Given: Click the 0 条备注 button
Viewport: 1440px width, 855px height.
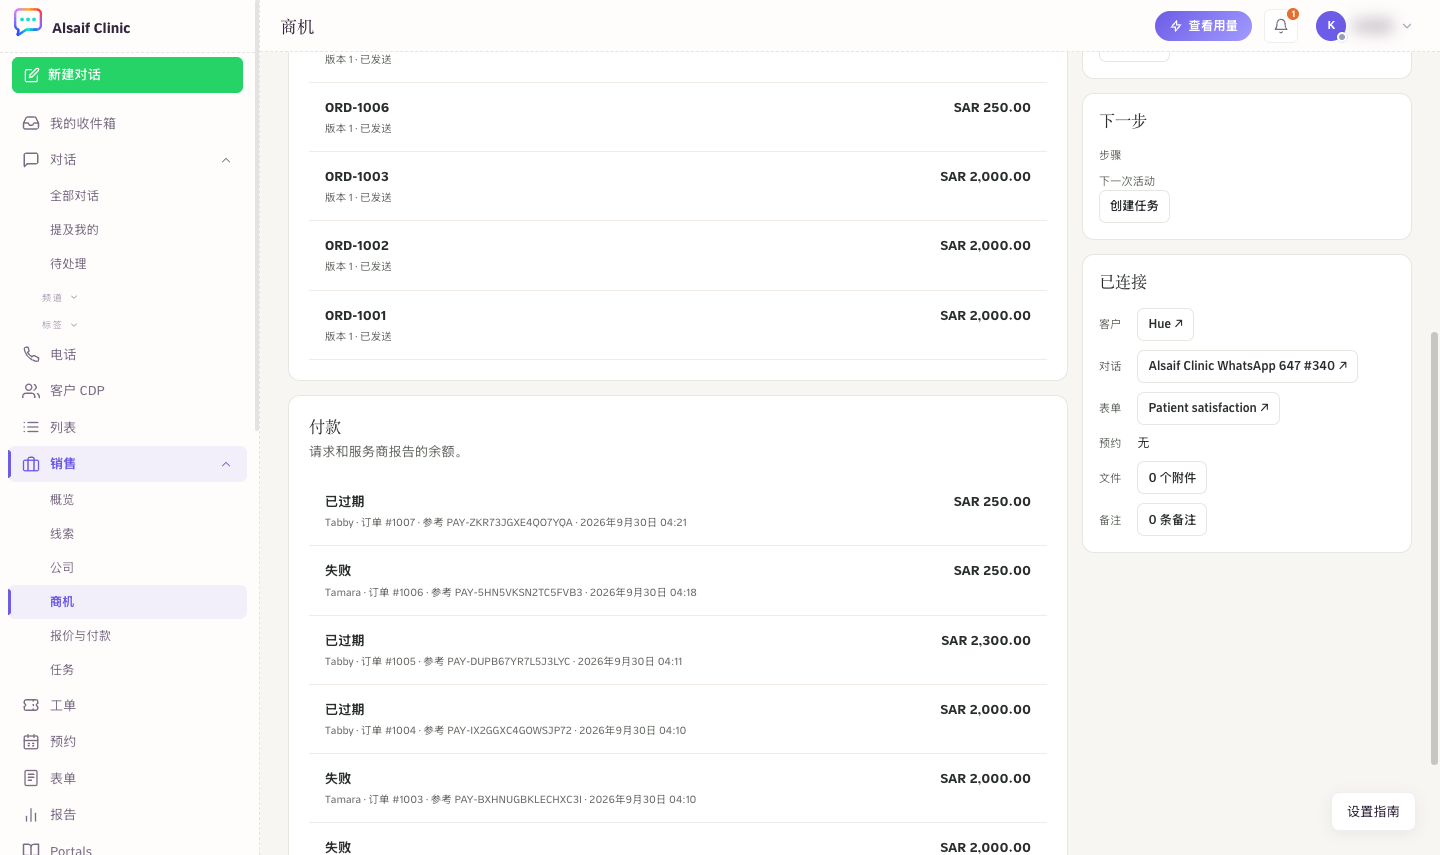Looking at the screenshot, I should [x=1172, y=520].
